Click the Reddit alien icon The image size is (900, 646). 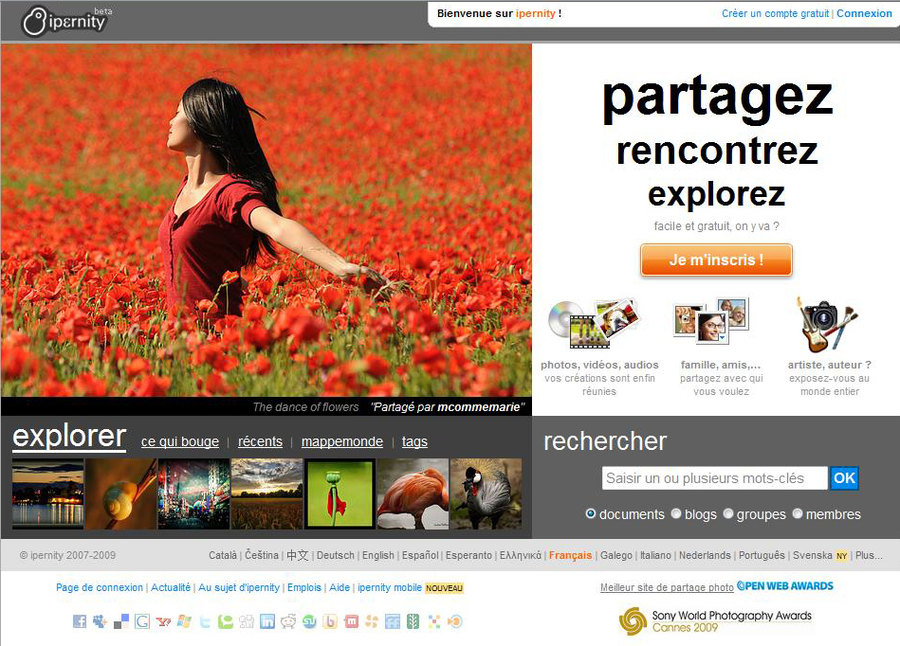tap(289, 621)
